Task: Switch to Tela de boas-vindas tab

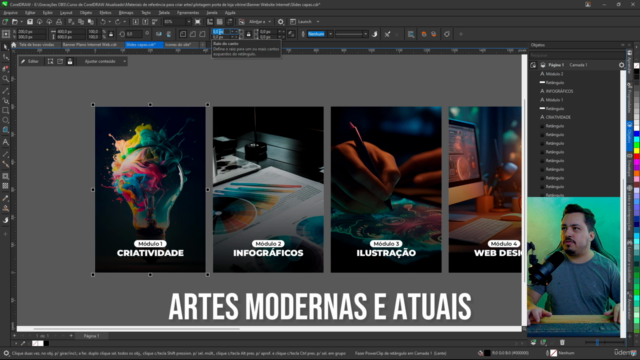Action: click(37, 44)
